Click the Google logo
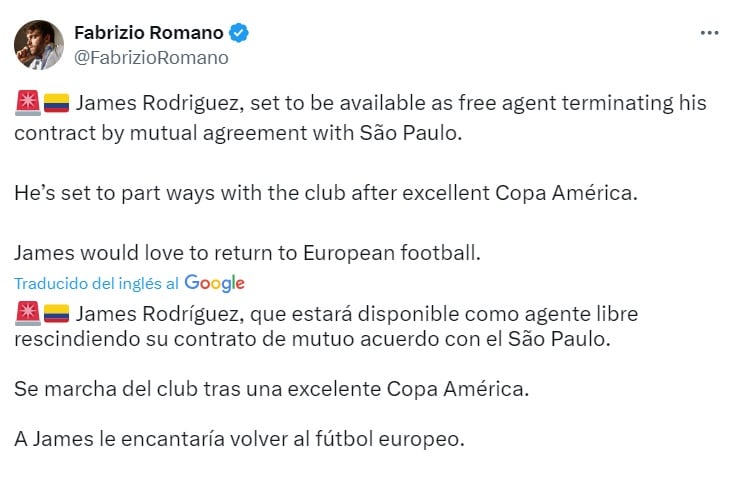This screenshot has height=477, width=731. [214, 283]
